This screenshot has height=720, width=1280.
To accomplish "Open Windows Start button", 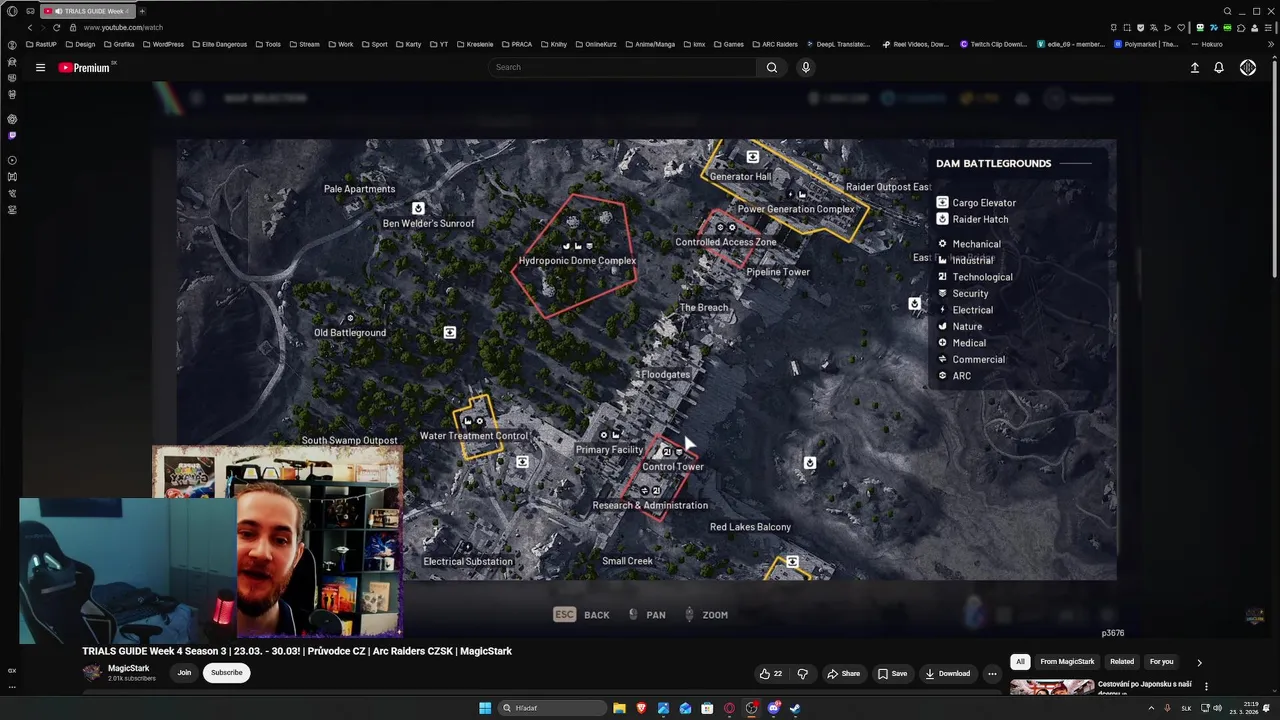I will coord(485,708).
